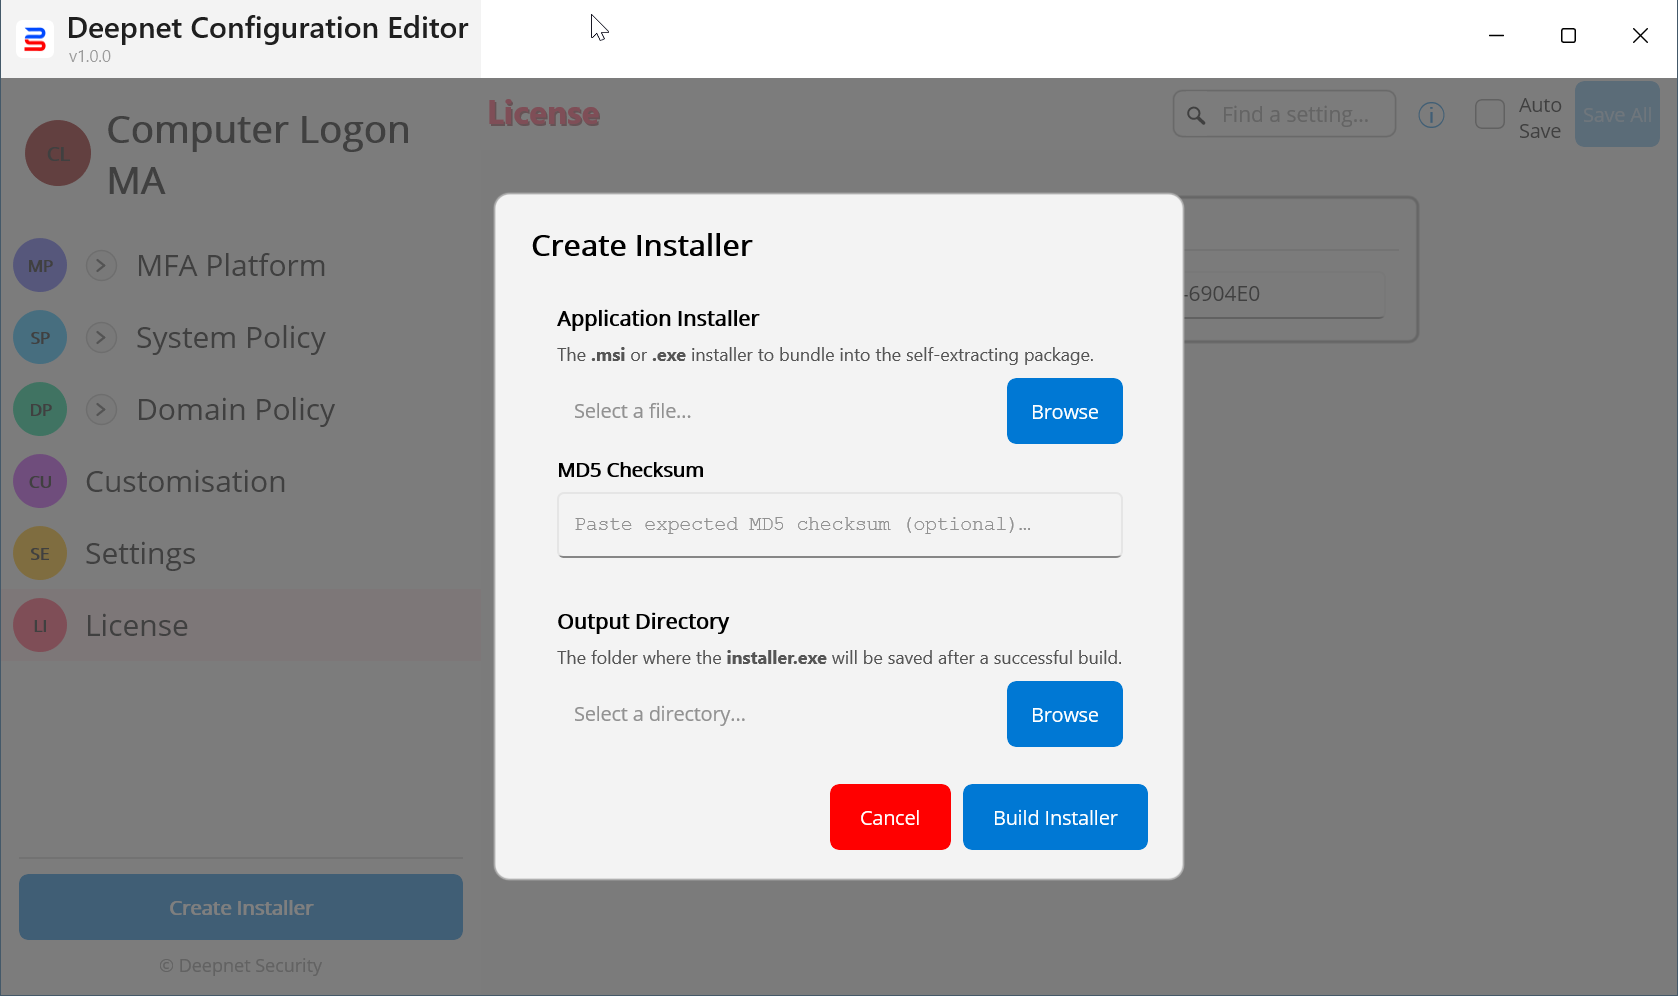Expand the Domain Policy chevron

click(x=101, y=410)
